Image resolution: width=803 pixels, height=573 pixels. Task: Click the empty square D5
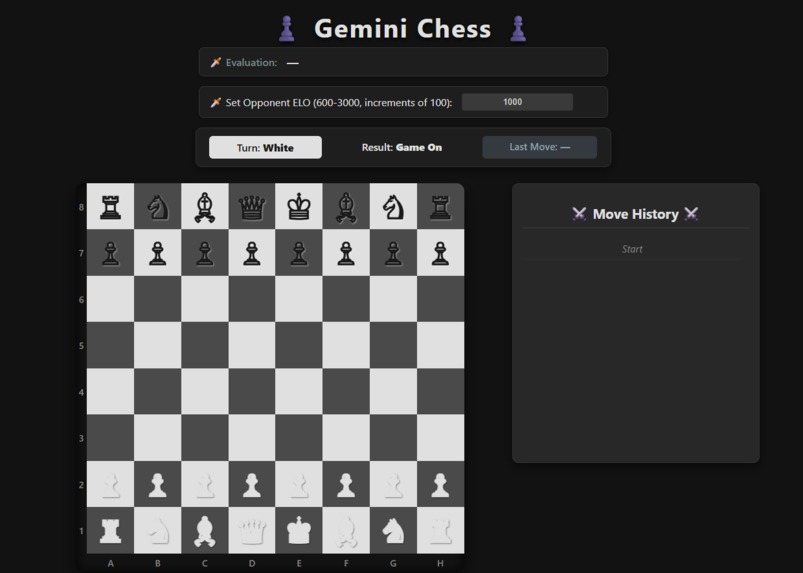252,345
